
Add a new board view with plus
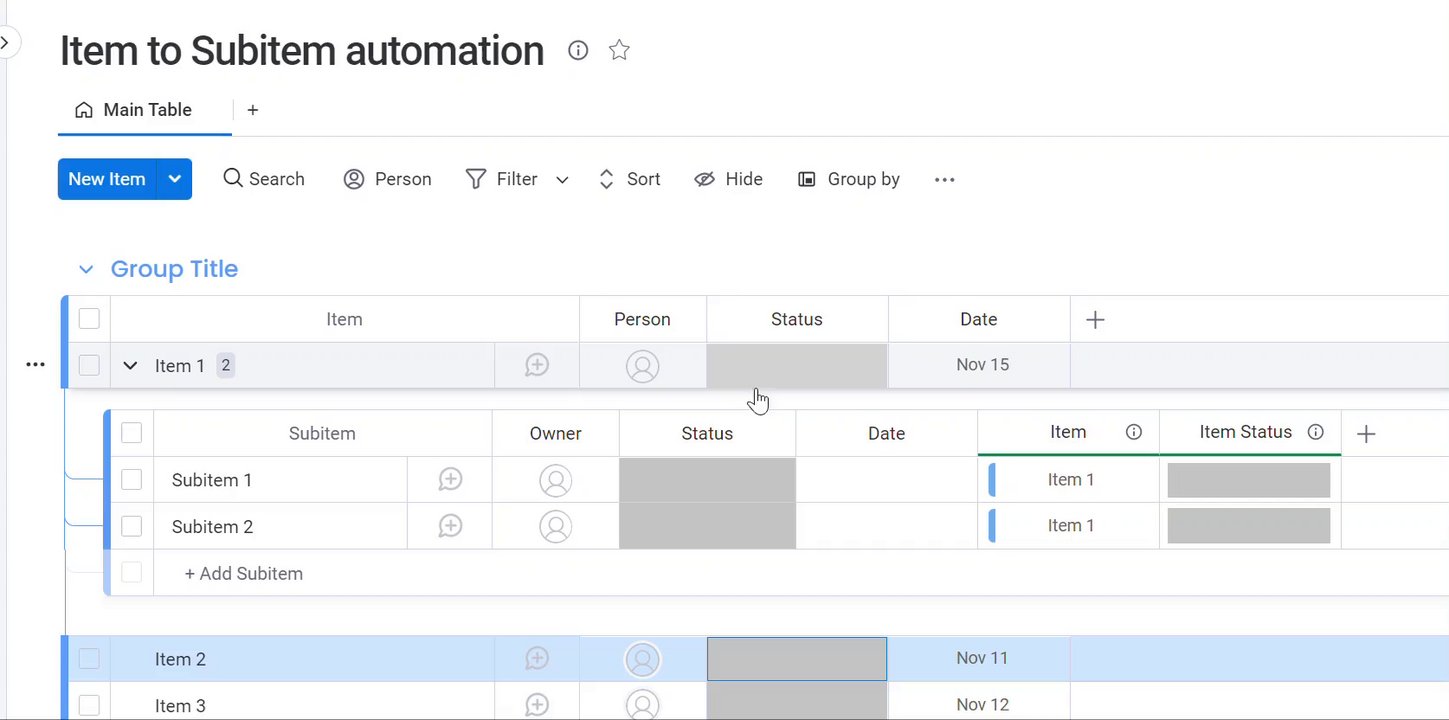pos(253,110)
